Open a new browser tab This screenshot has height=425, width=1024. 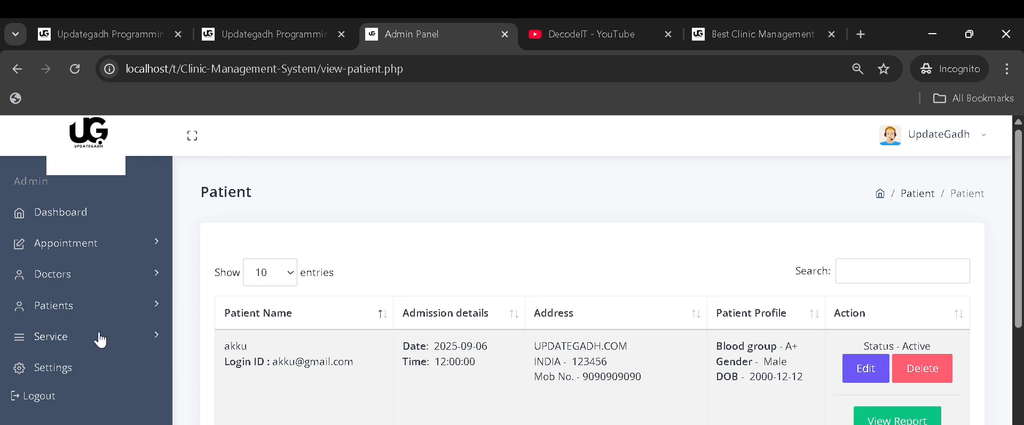pyautogui.click(x=861, y=34)
